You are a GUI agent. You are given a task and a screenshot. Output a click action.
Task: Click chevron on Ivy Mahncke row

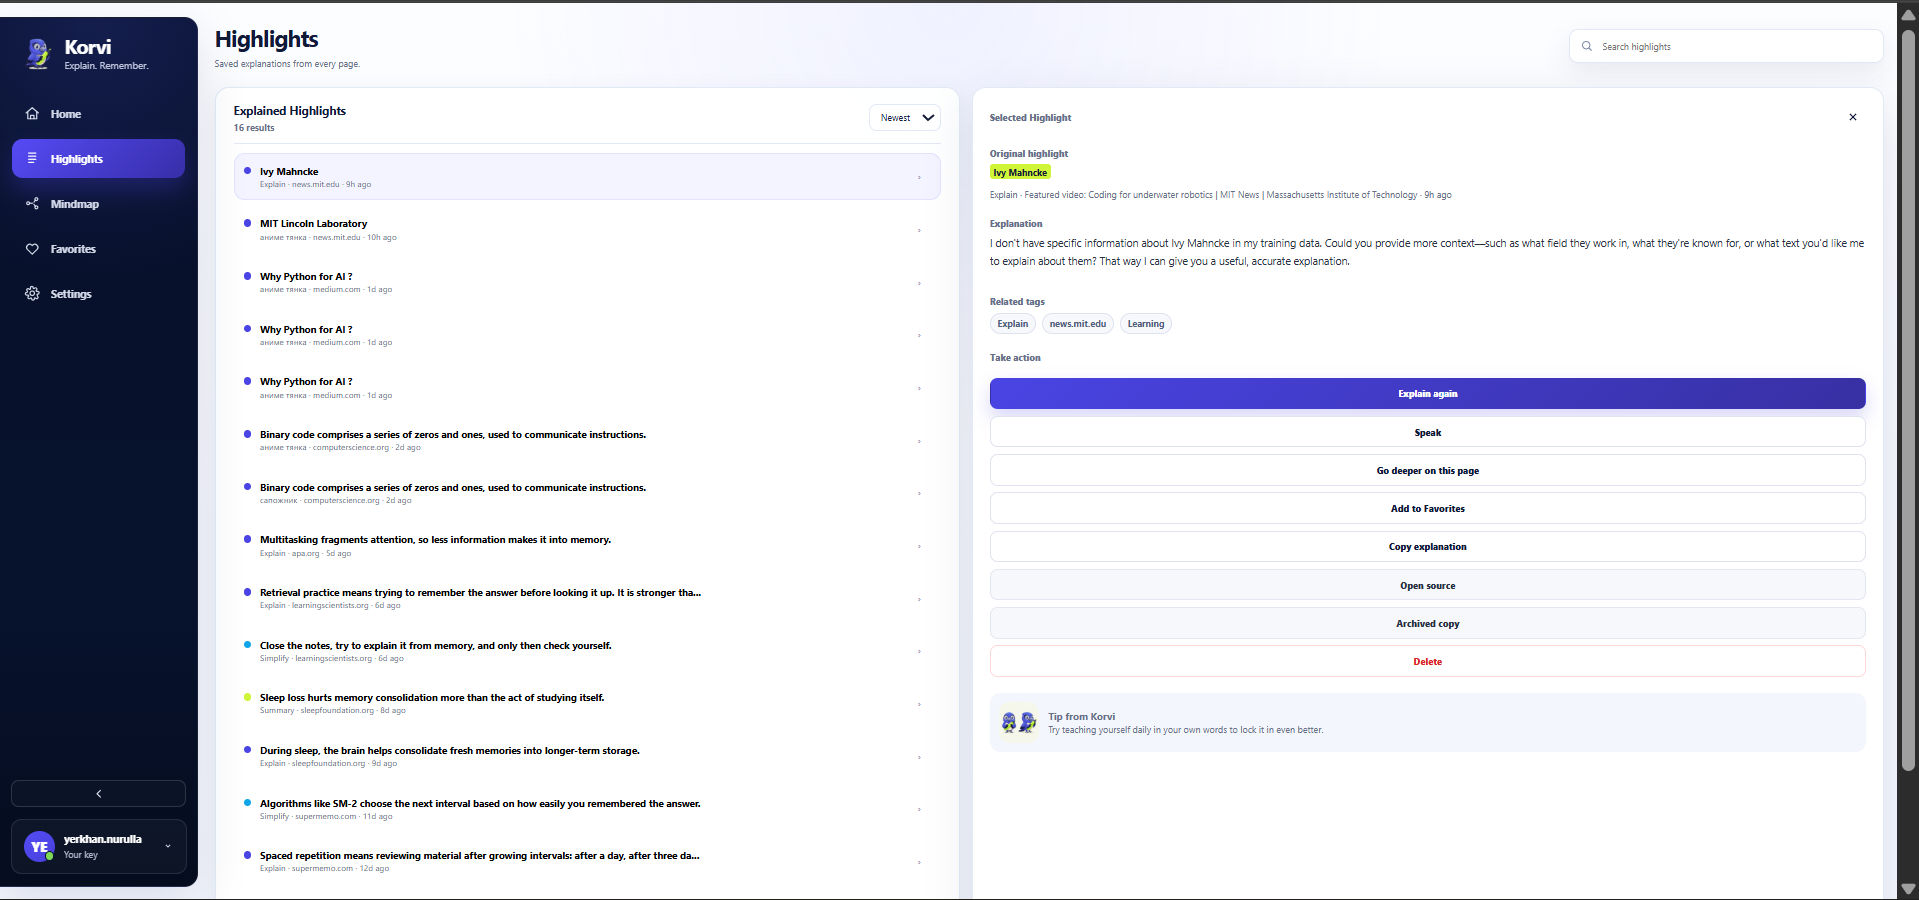(x=919, y=177)
